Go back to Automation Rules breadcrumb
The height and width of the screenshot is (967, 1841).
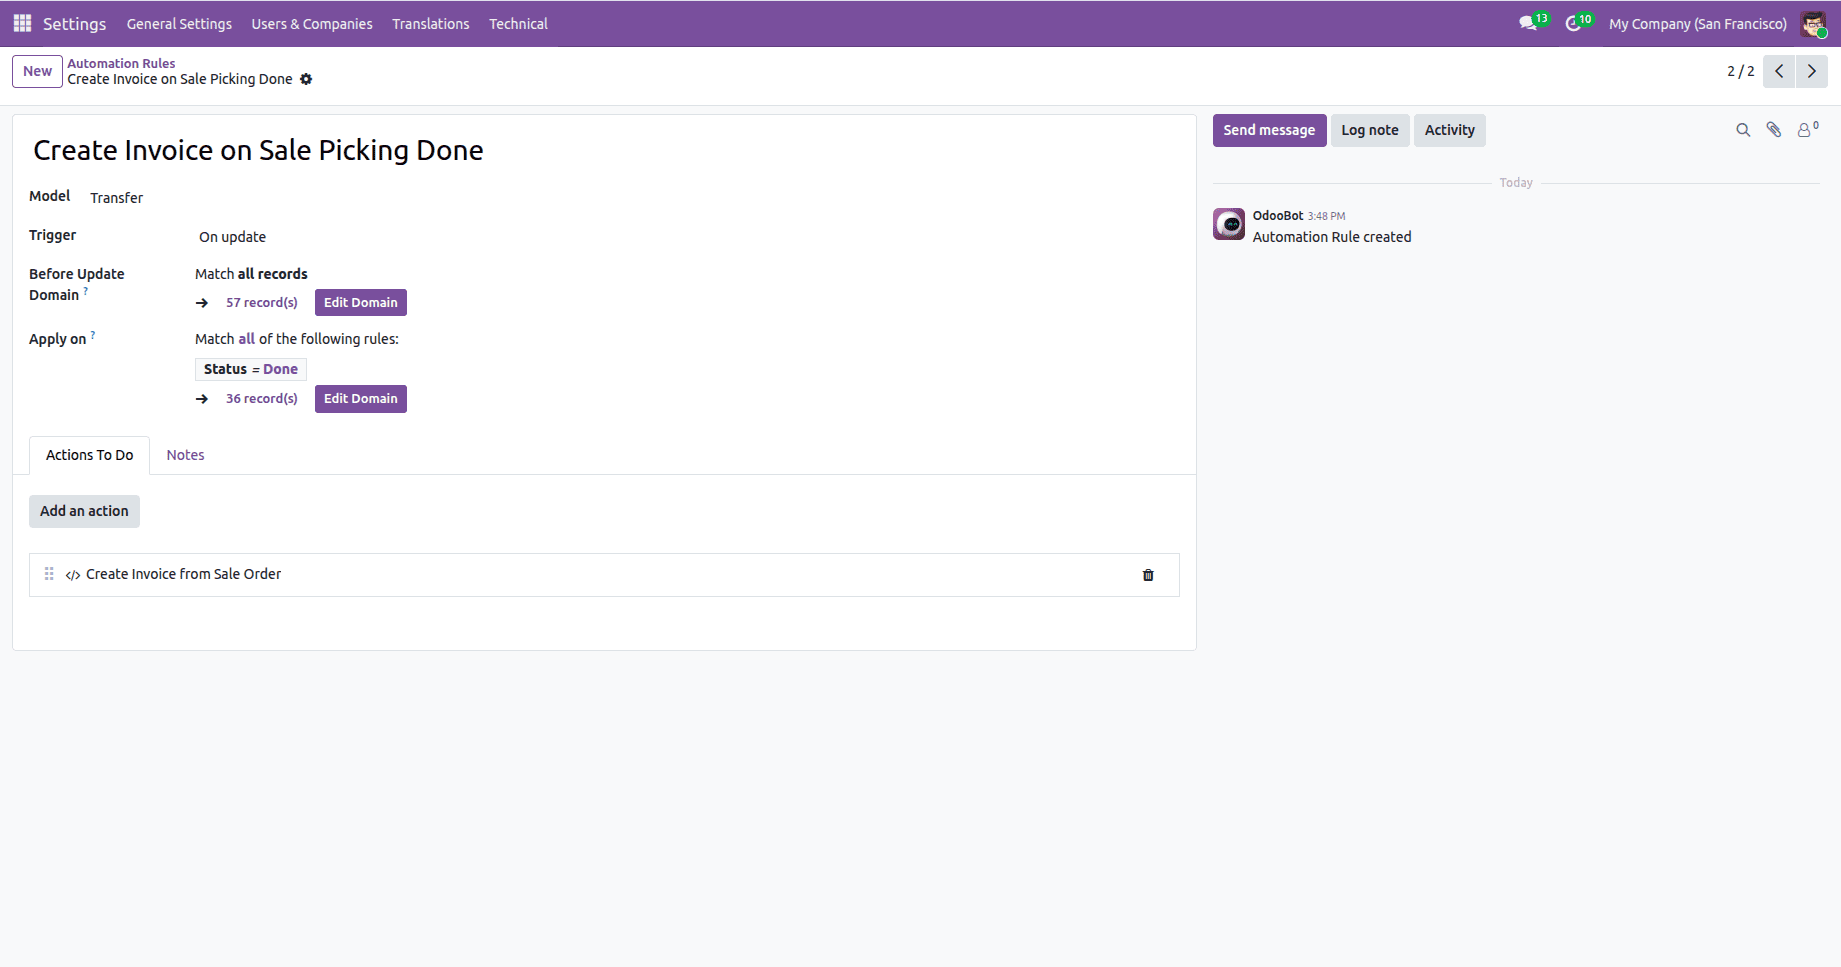pos(121,63)
